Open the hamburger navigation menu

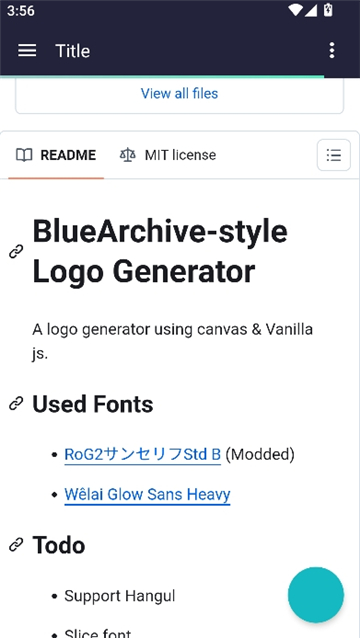tap(27, 51)
